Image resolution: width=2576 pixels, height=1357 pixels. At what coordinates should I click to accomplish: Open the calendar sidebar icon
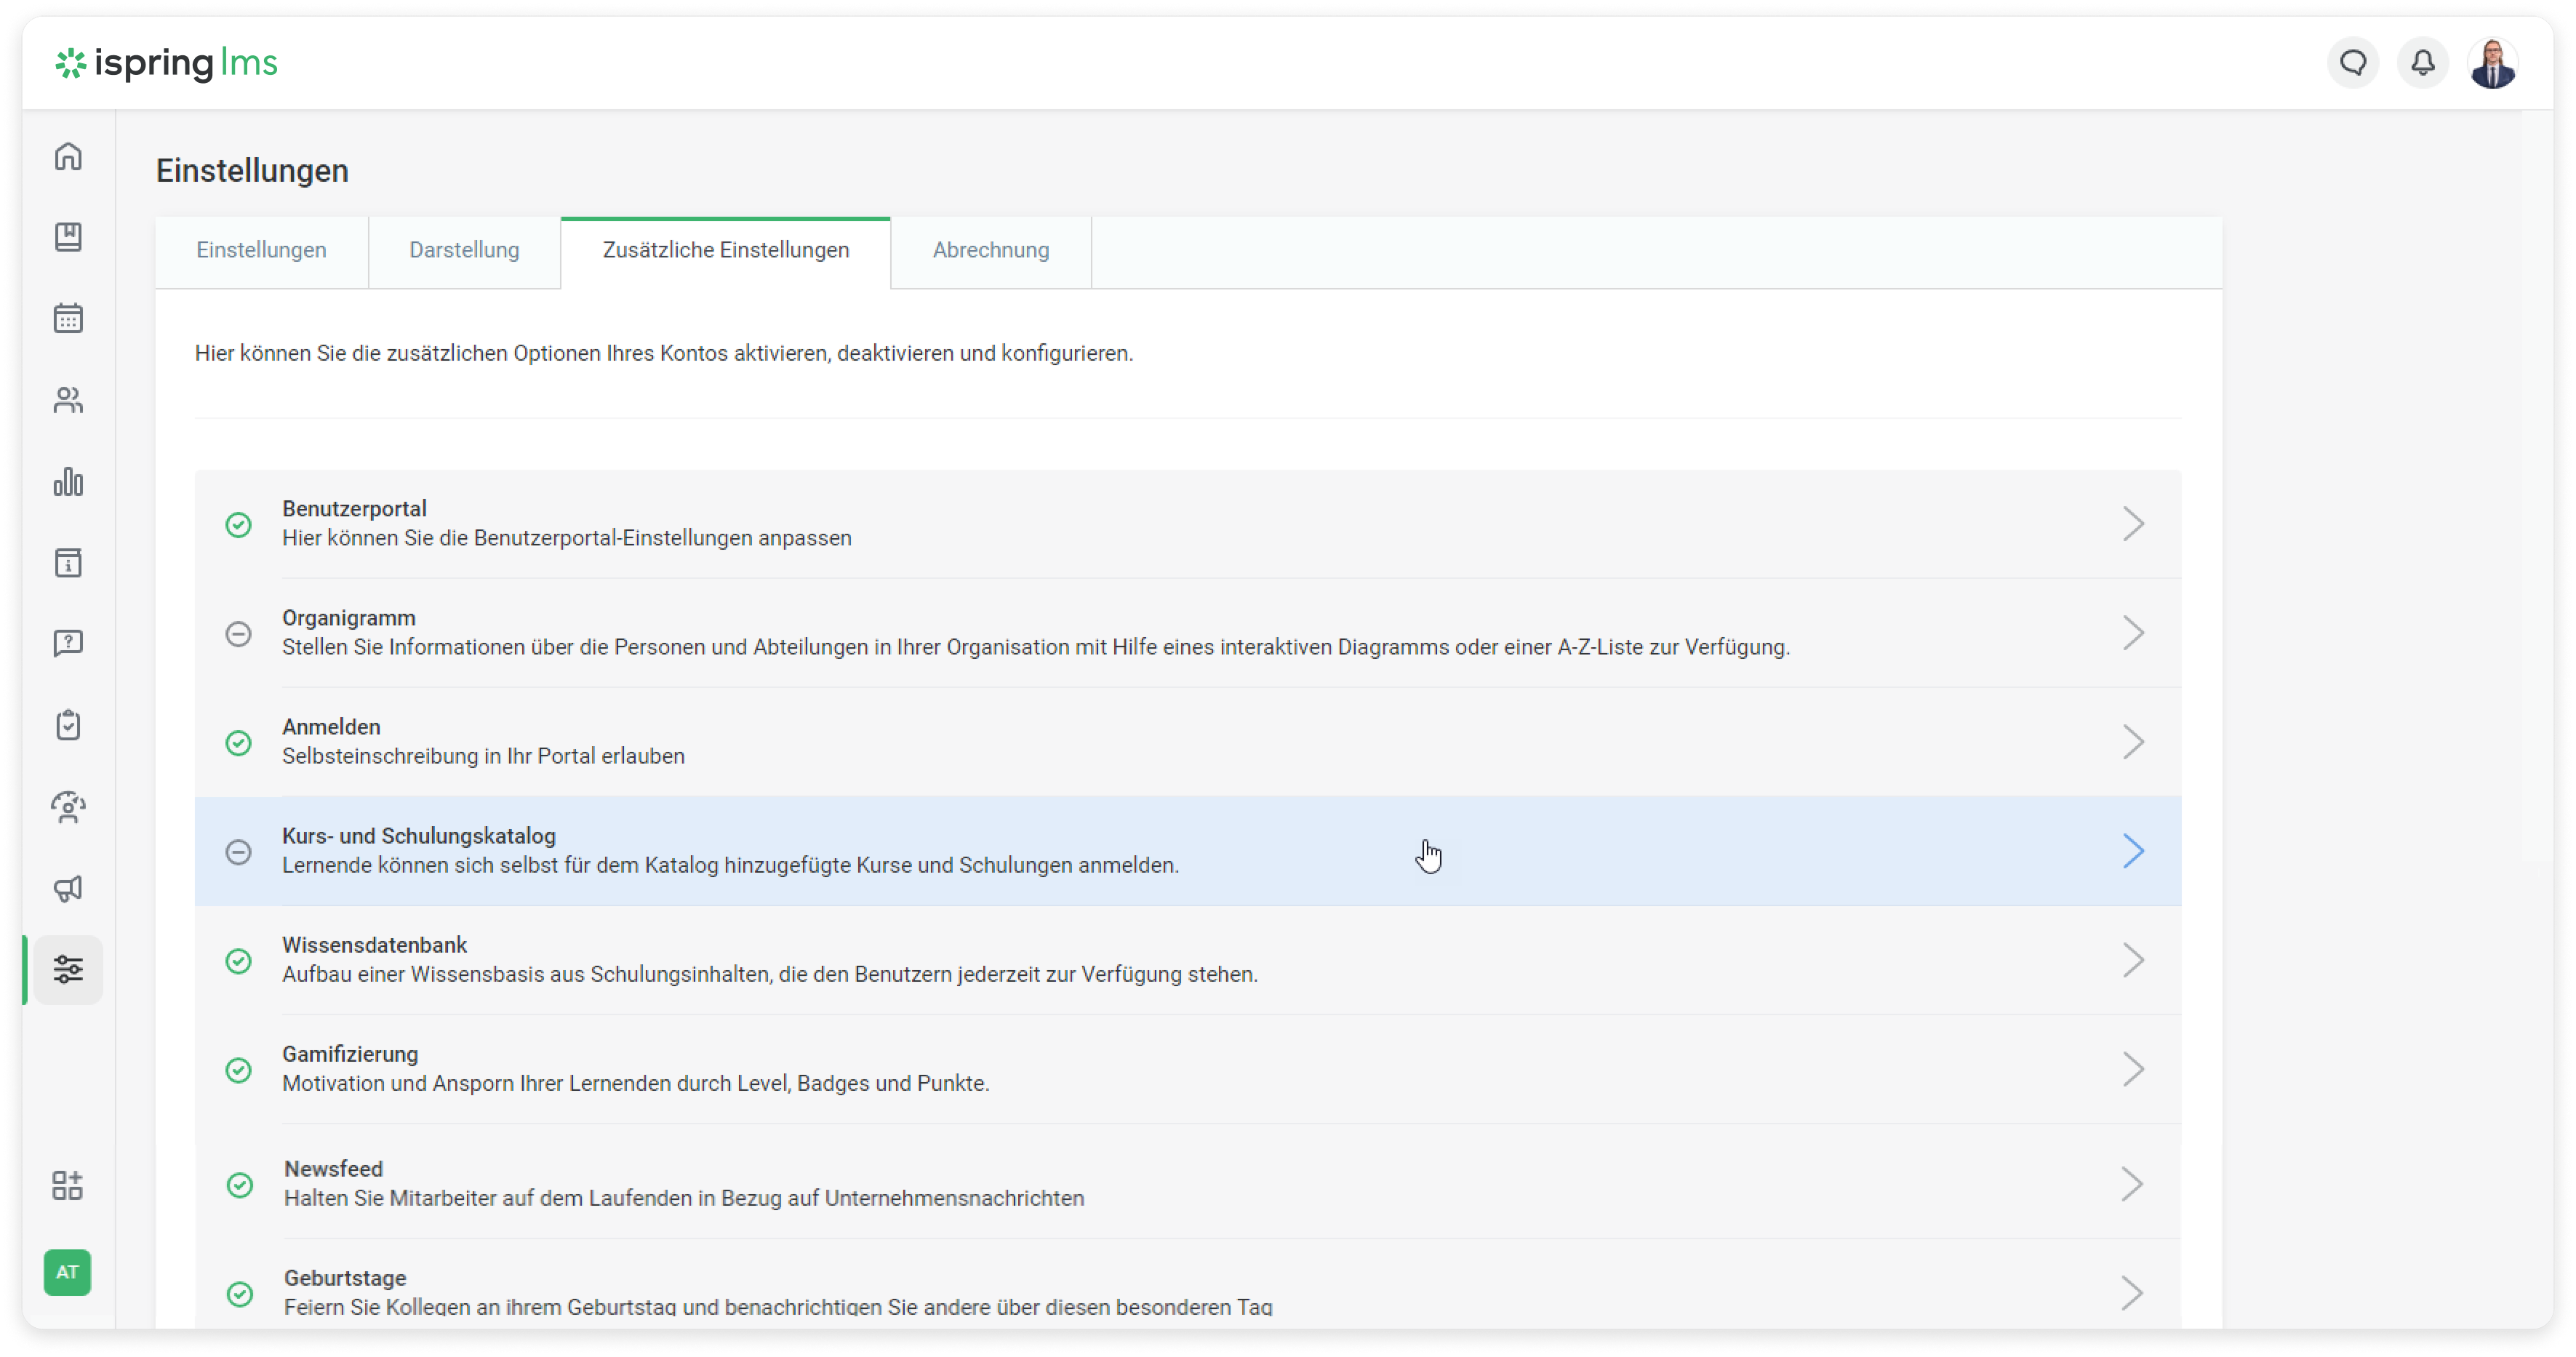point(68,318)
